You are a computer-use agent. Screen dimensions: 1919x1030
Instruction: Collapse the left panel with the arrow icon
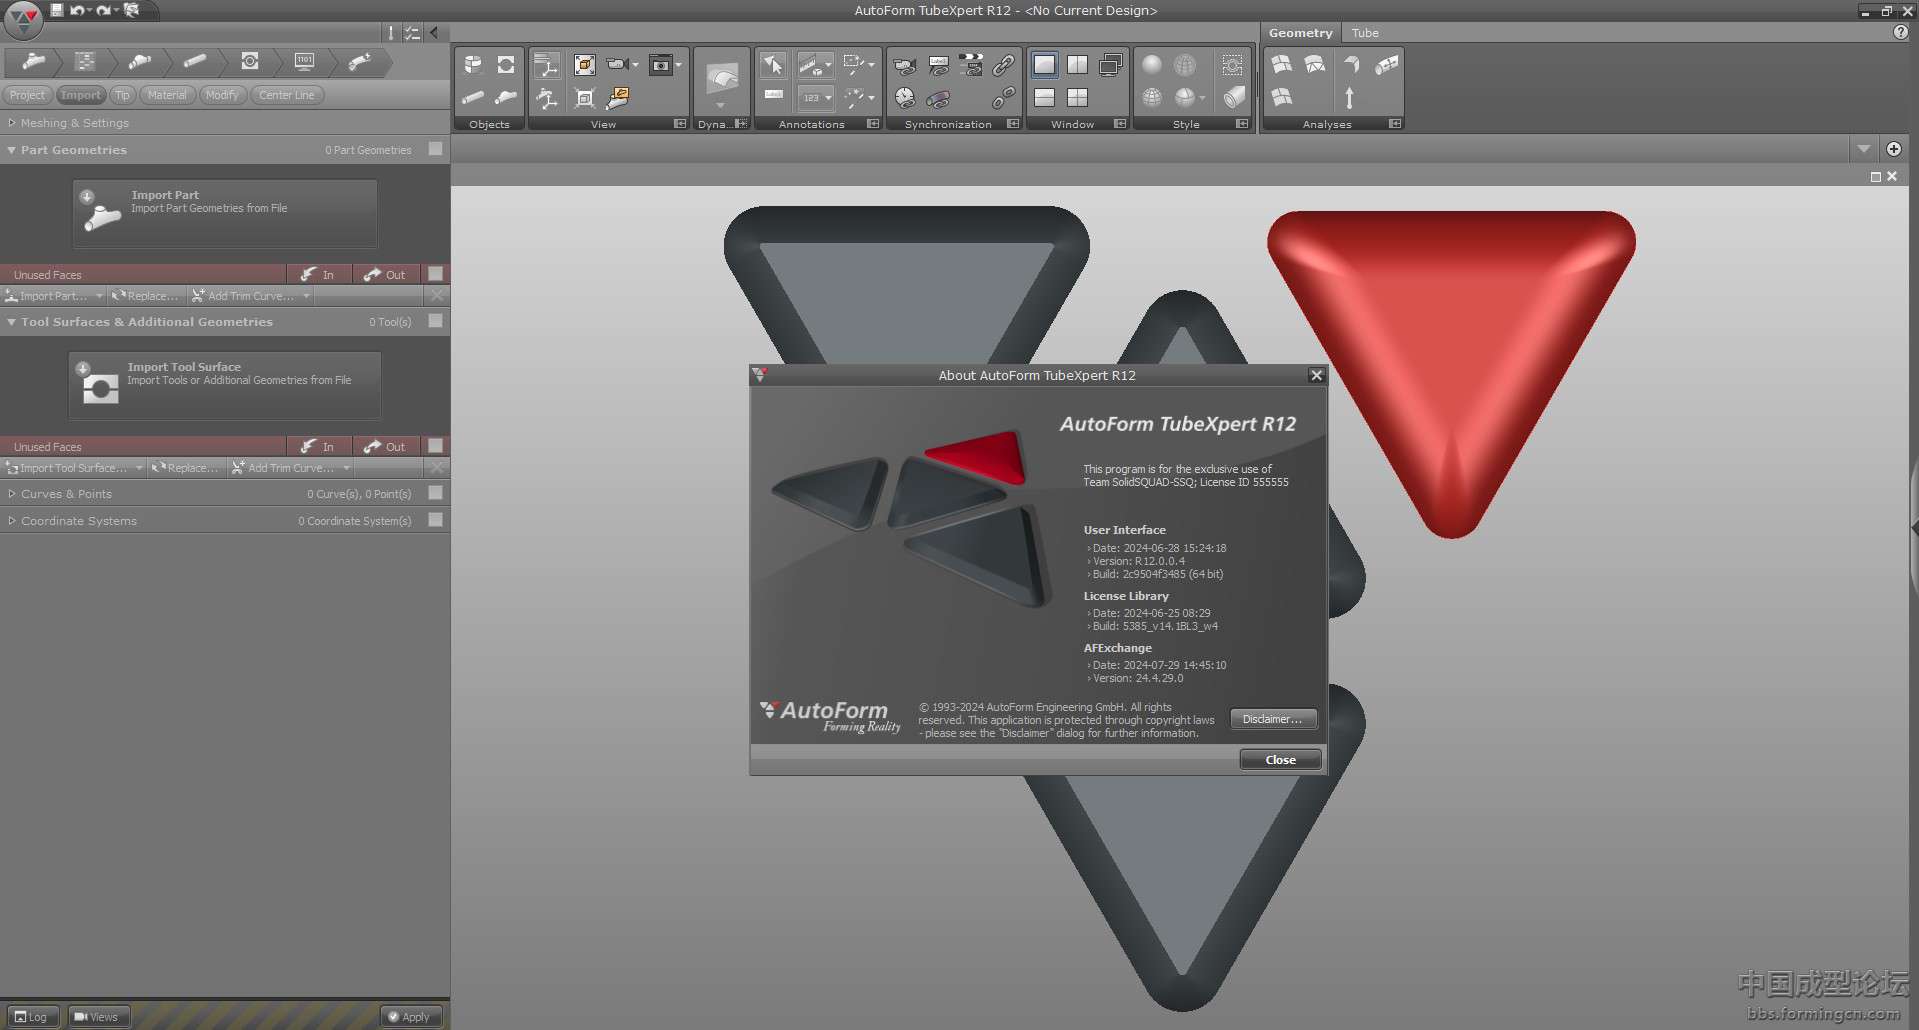pos(434,33)
